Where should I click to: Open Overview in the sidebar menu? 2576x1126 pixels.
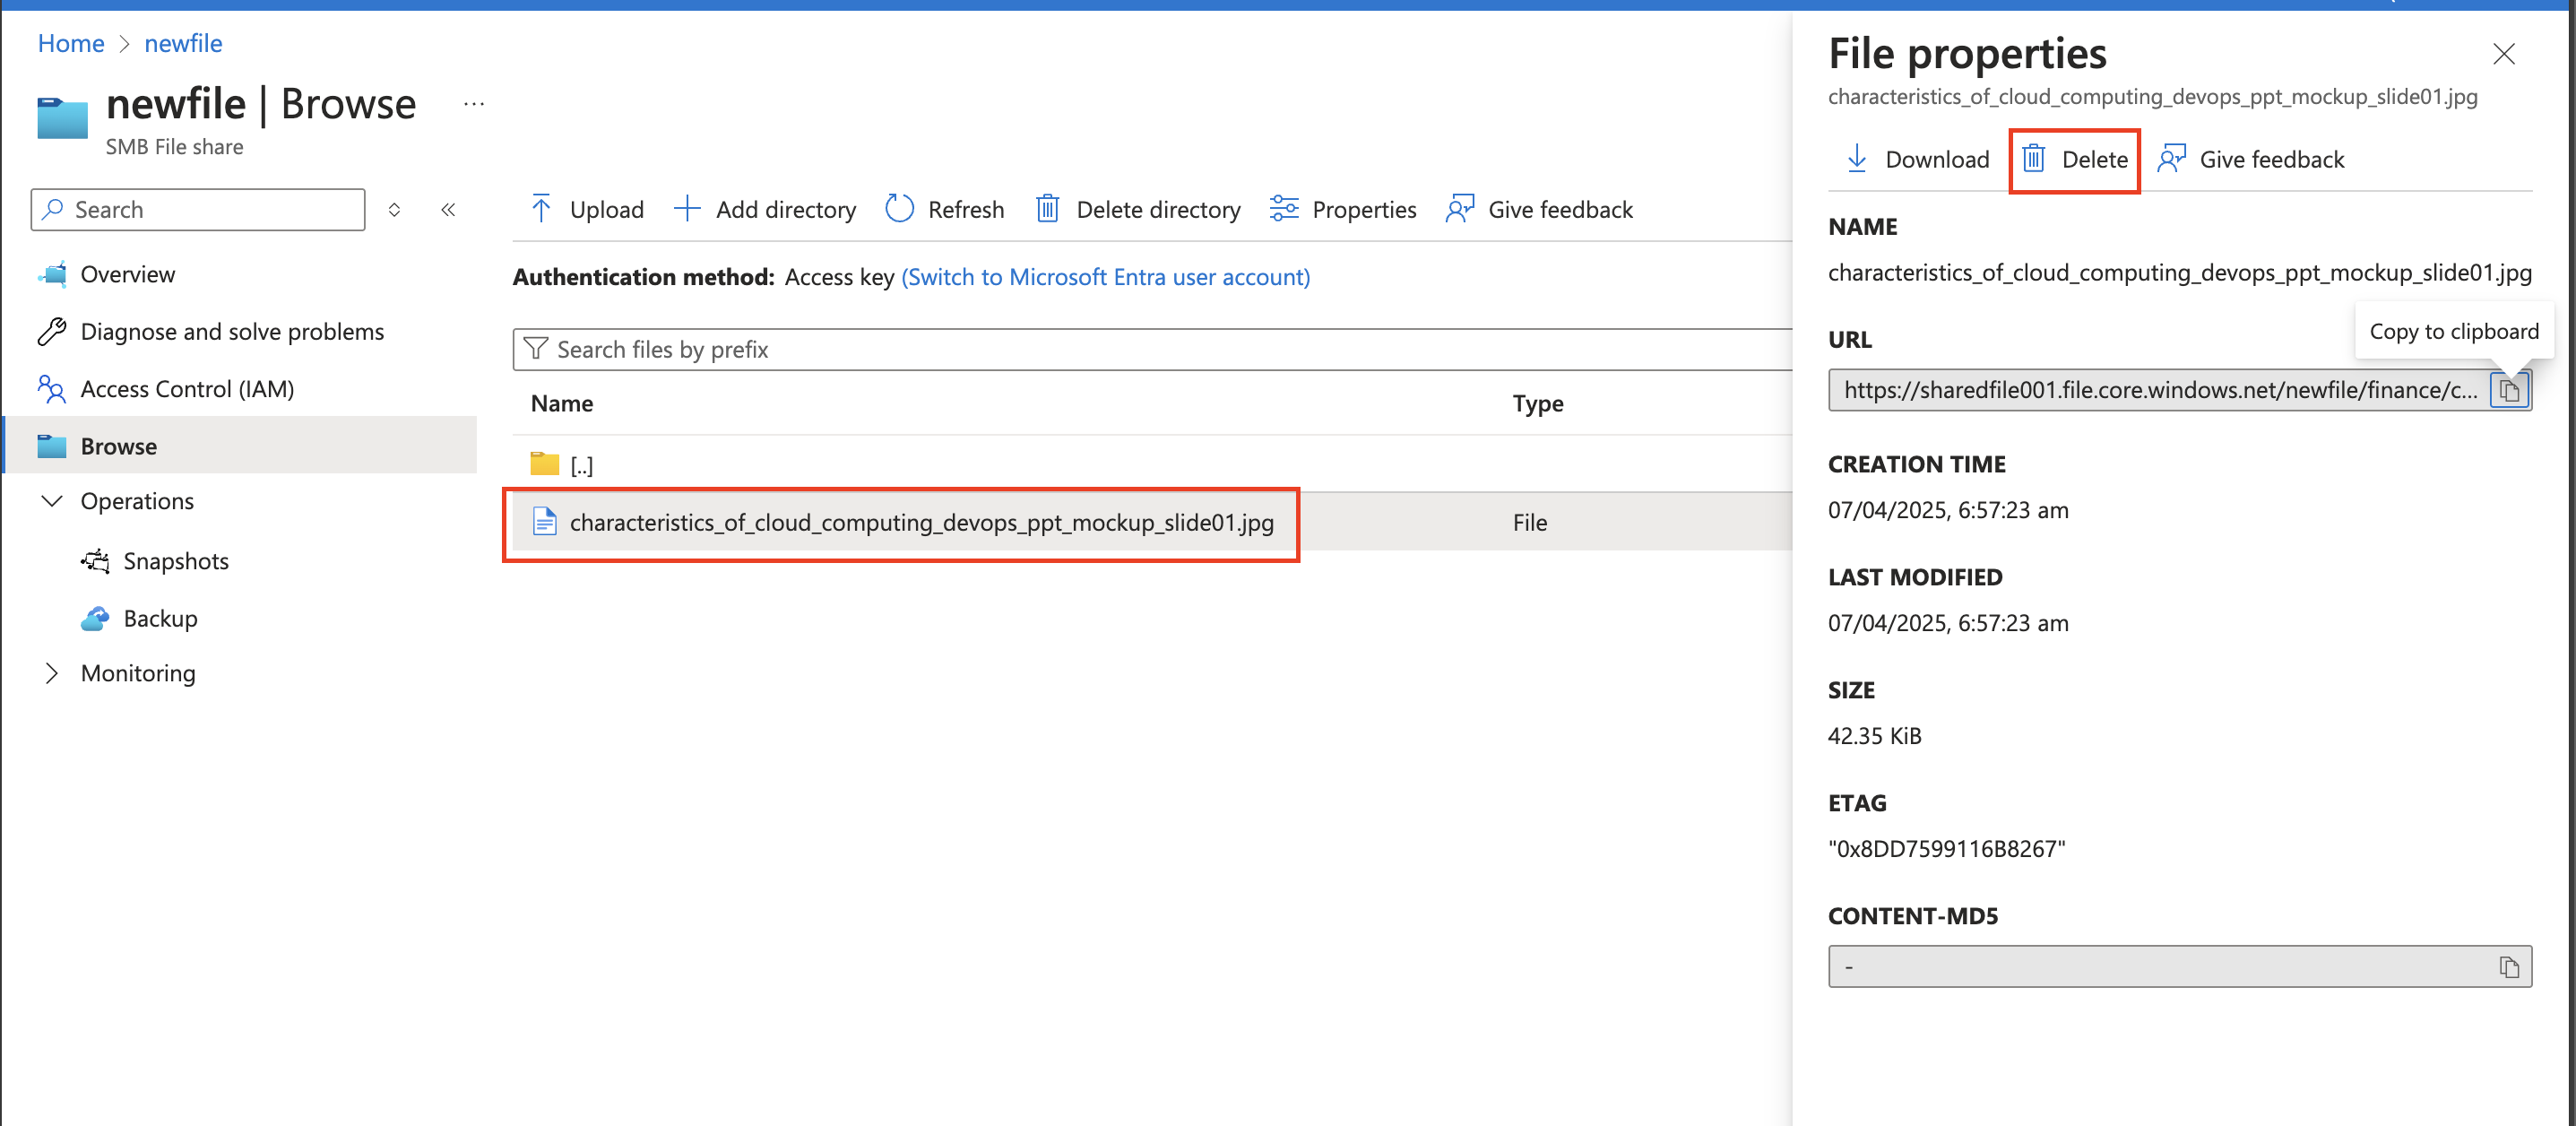[127, 274]
